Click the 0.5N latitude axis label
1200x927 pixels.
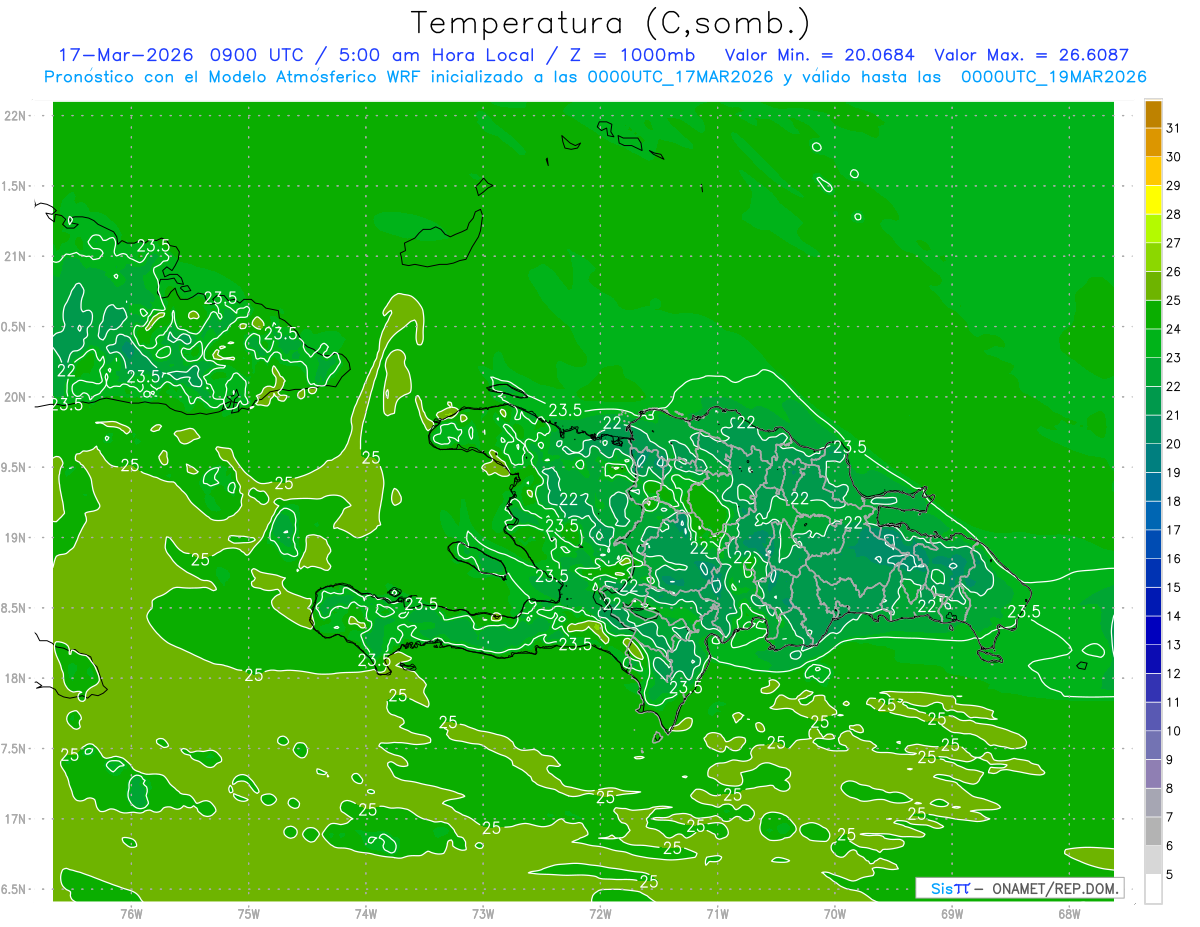tap(15, 327)
